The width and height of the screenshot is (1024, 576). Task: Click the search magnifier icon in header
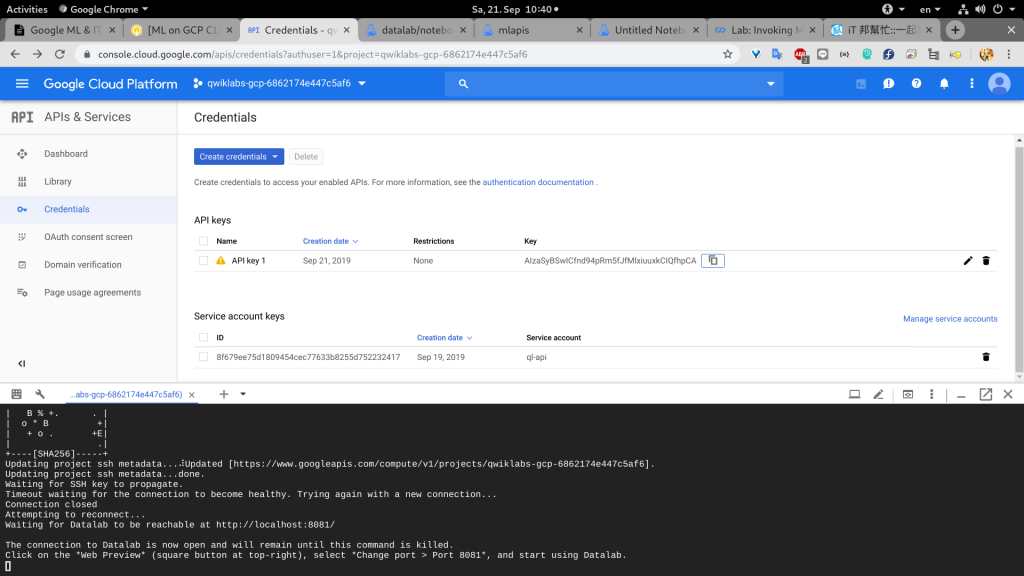[x=463, y=84]
